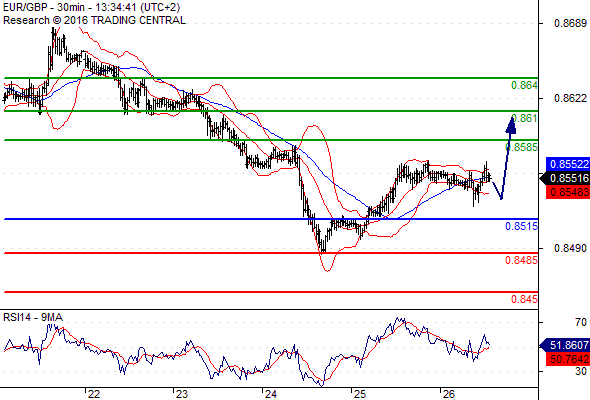
Task: Click the green 0.864 resistance label
Action: pos(524,85)
